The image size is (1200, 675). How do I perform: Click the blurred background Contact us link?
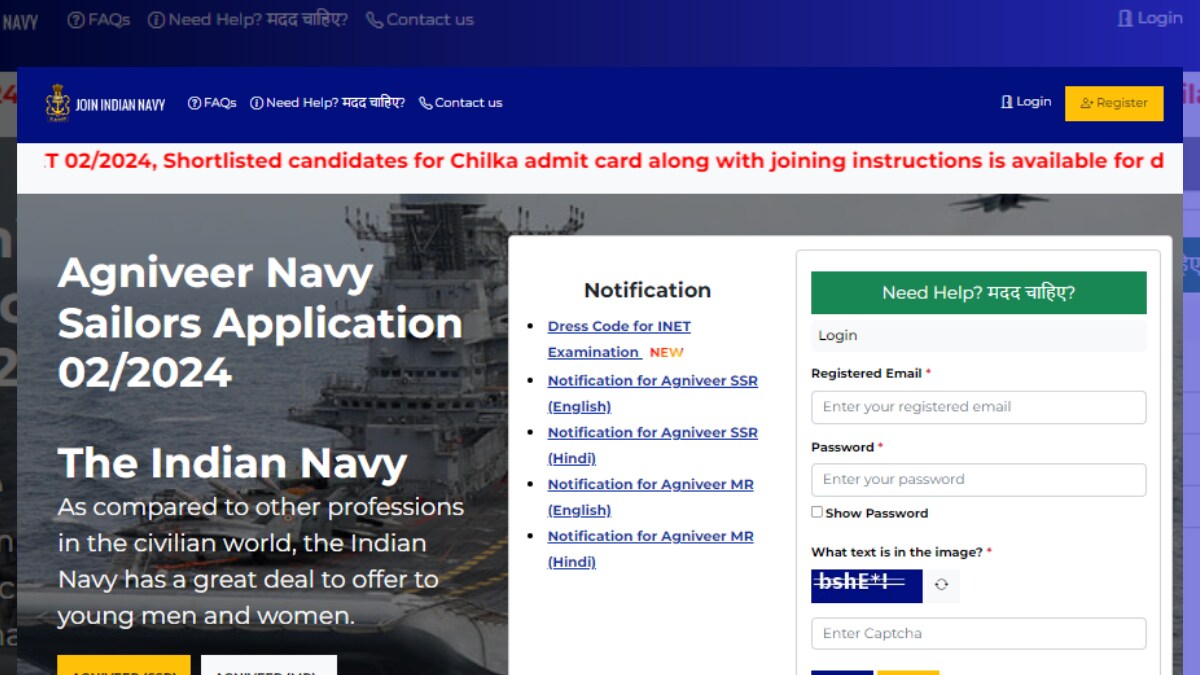pyautogui.click(x=420, y=19)
